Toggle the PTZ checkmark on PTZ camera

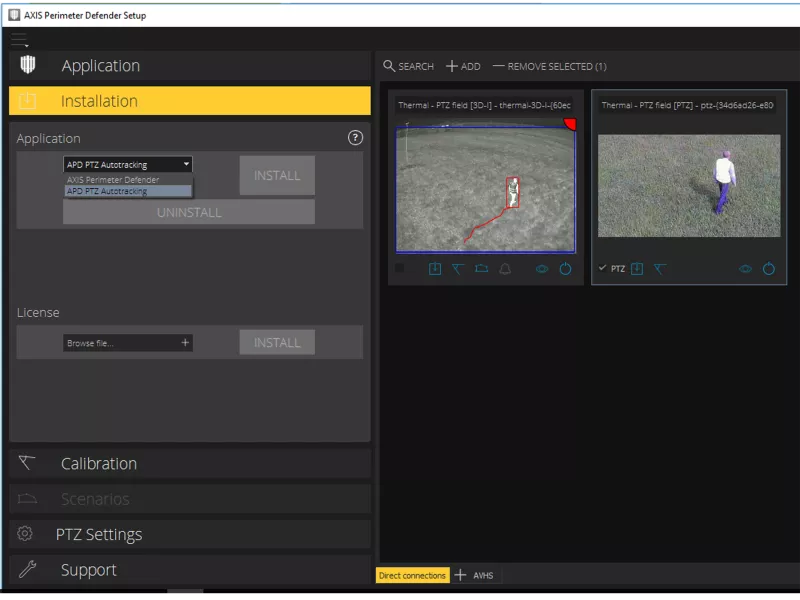click(x=602, y=268)
